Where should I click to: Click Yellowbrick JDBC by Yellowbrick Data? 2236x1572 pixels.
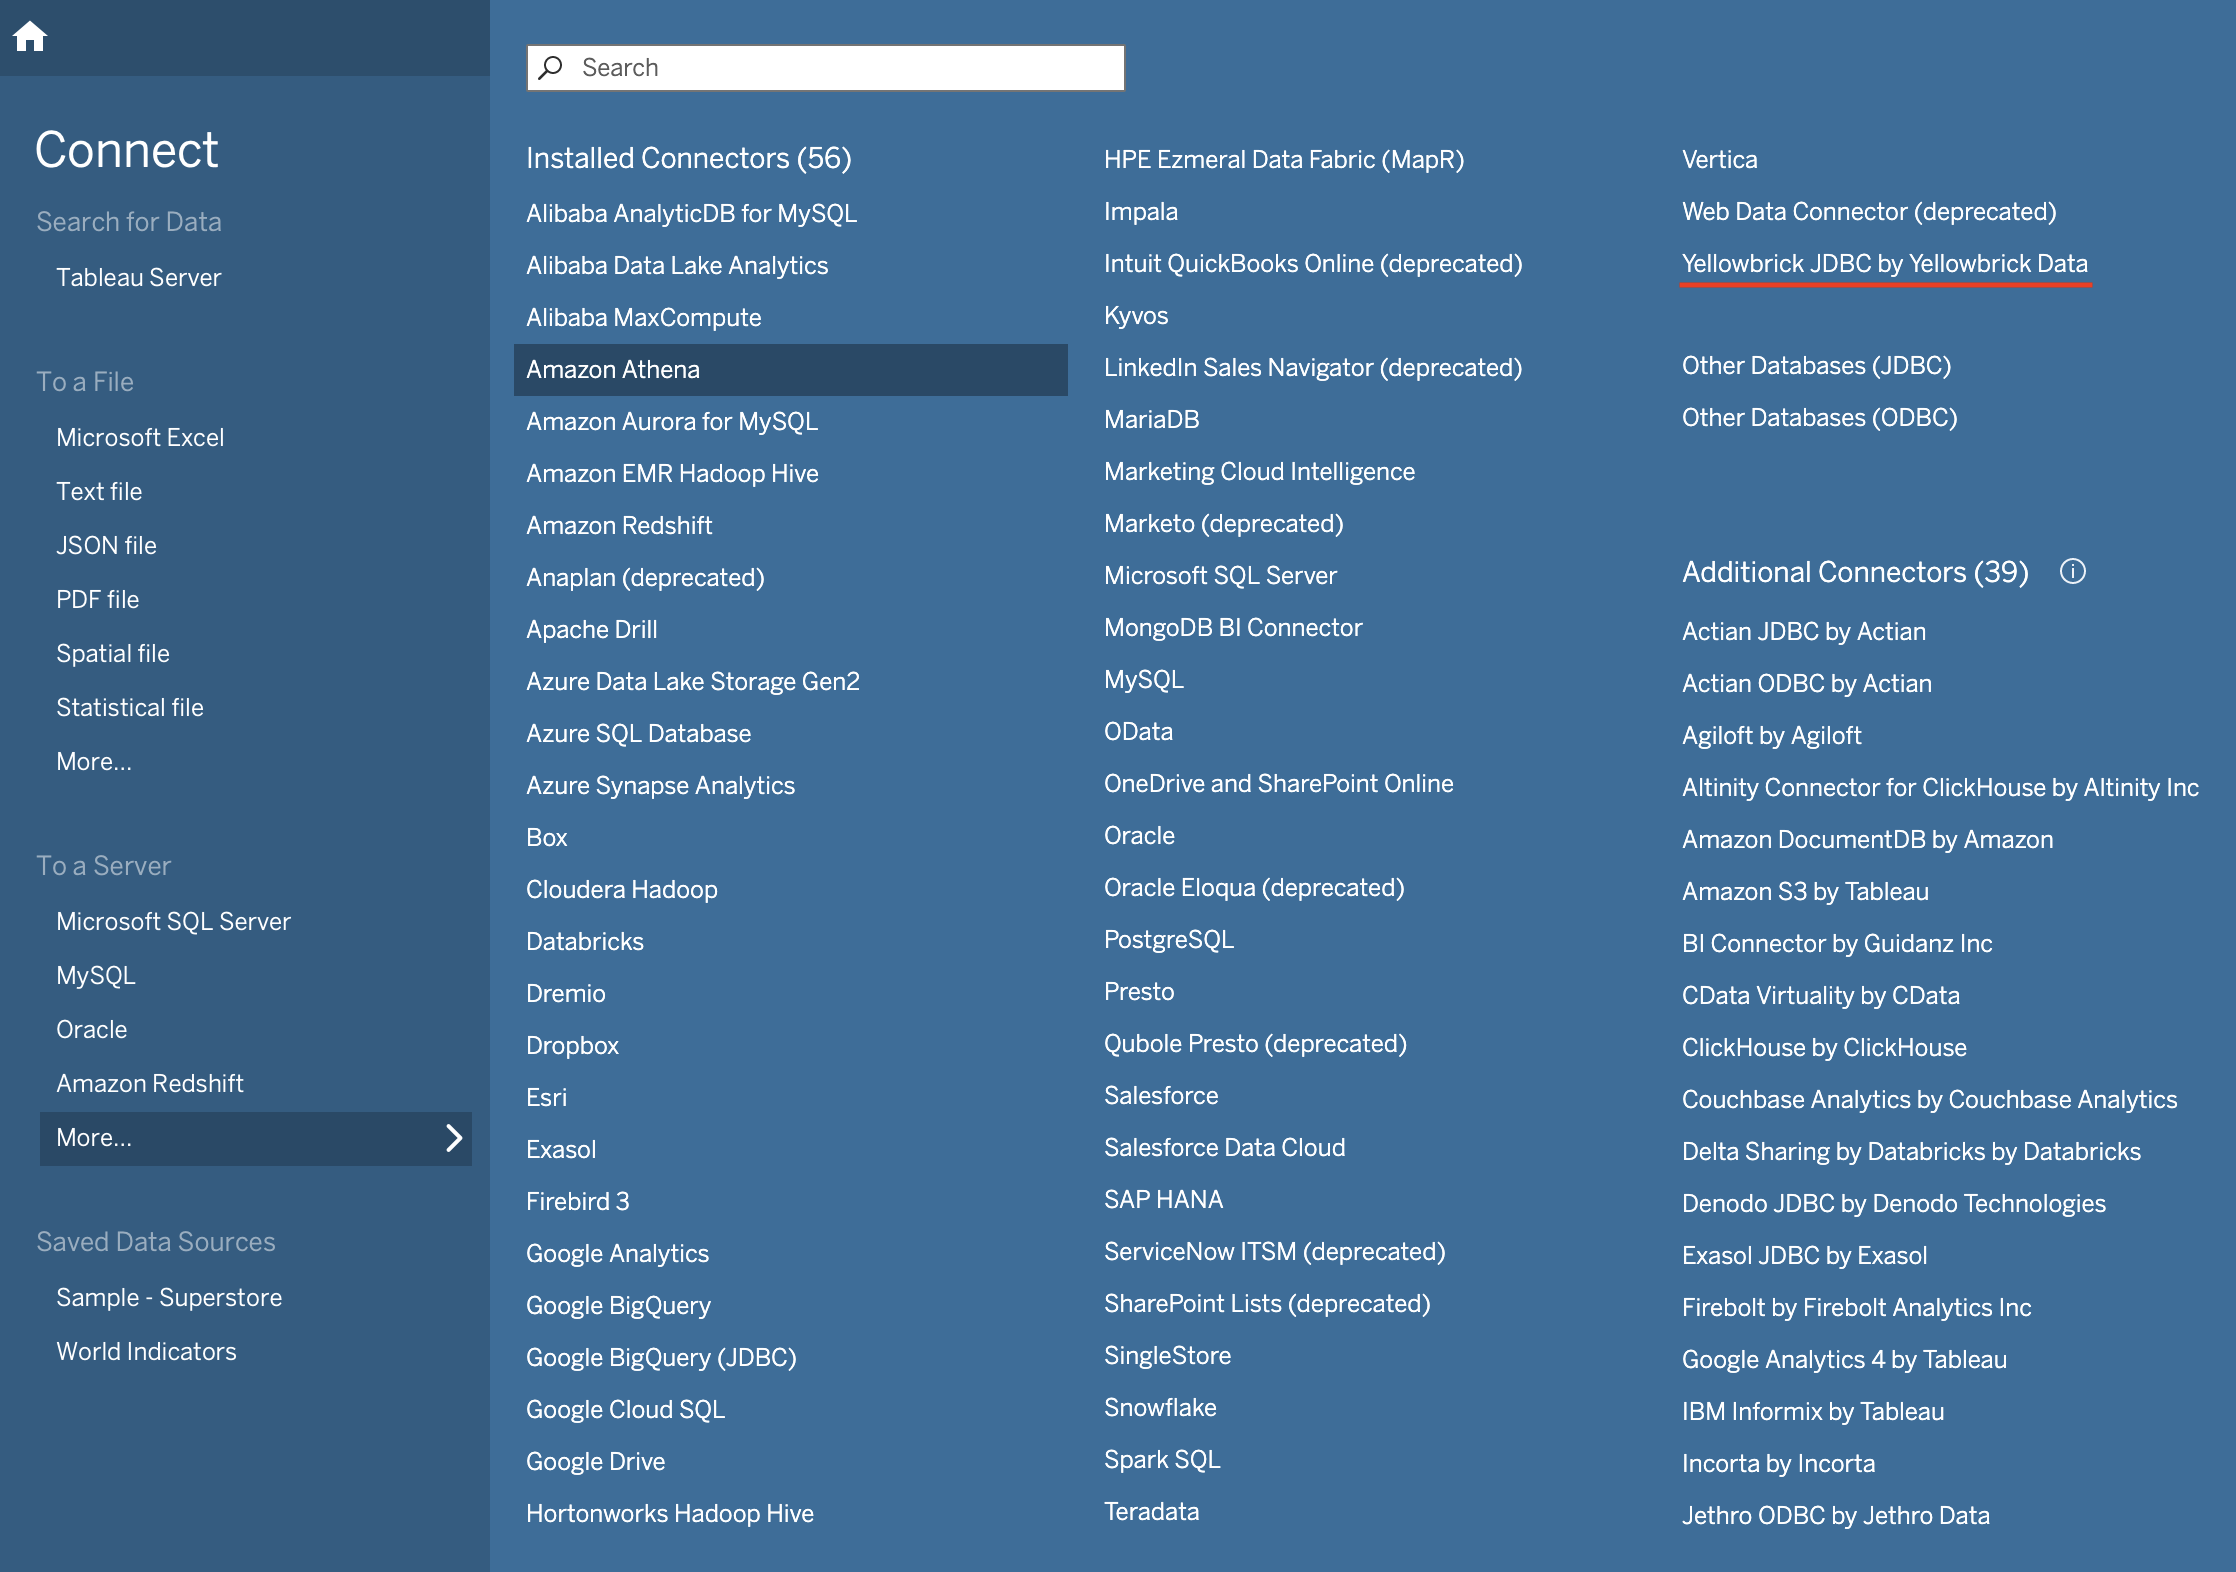click(x=1884, y=264)
